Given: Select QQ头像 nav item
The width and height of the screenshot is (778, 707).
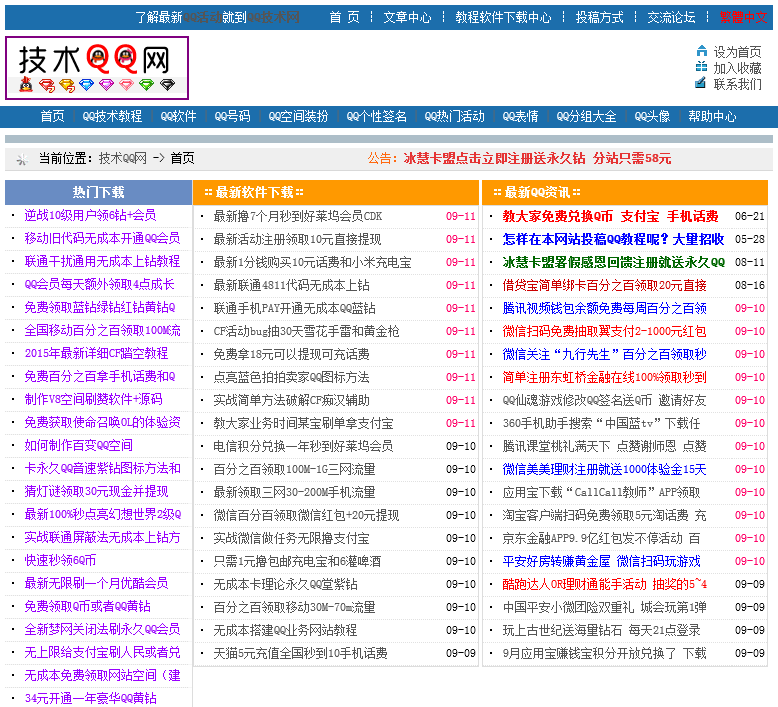Looking at the screenshot, I should [x=652, y=116].
